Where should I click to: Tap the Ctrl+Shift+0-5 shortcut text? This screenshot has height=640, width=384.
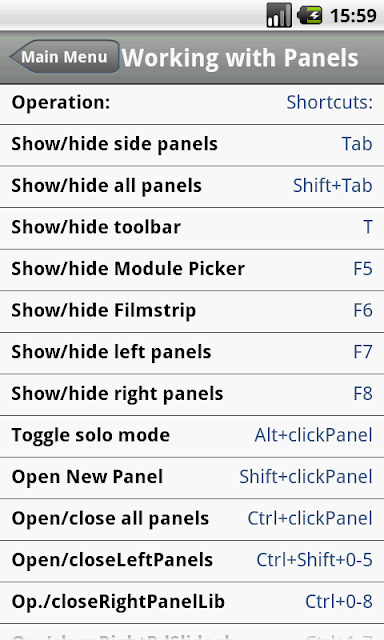tap(314, 560)
